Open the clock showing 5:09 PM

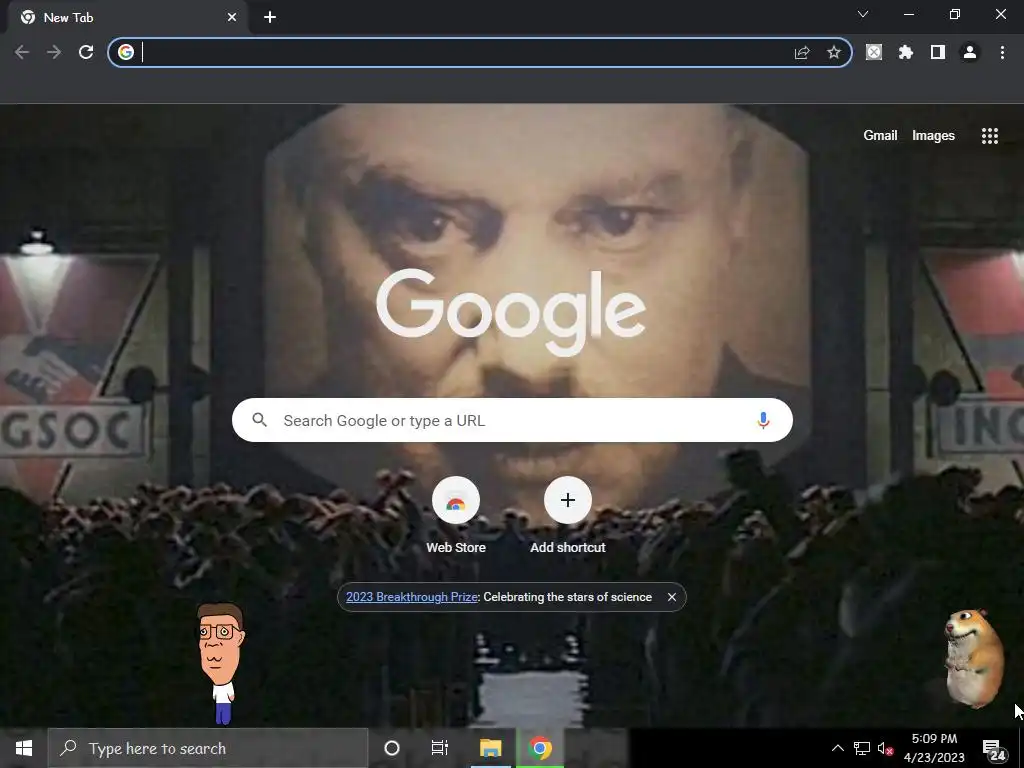[935, 748]
